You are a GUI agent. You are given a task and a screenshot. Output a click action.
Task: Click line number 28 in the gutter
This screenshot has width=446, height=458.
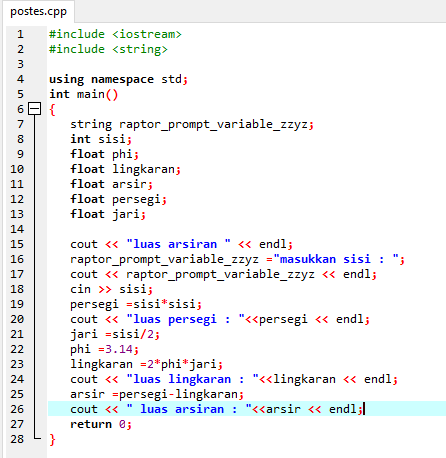tap(17, 439)
